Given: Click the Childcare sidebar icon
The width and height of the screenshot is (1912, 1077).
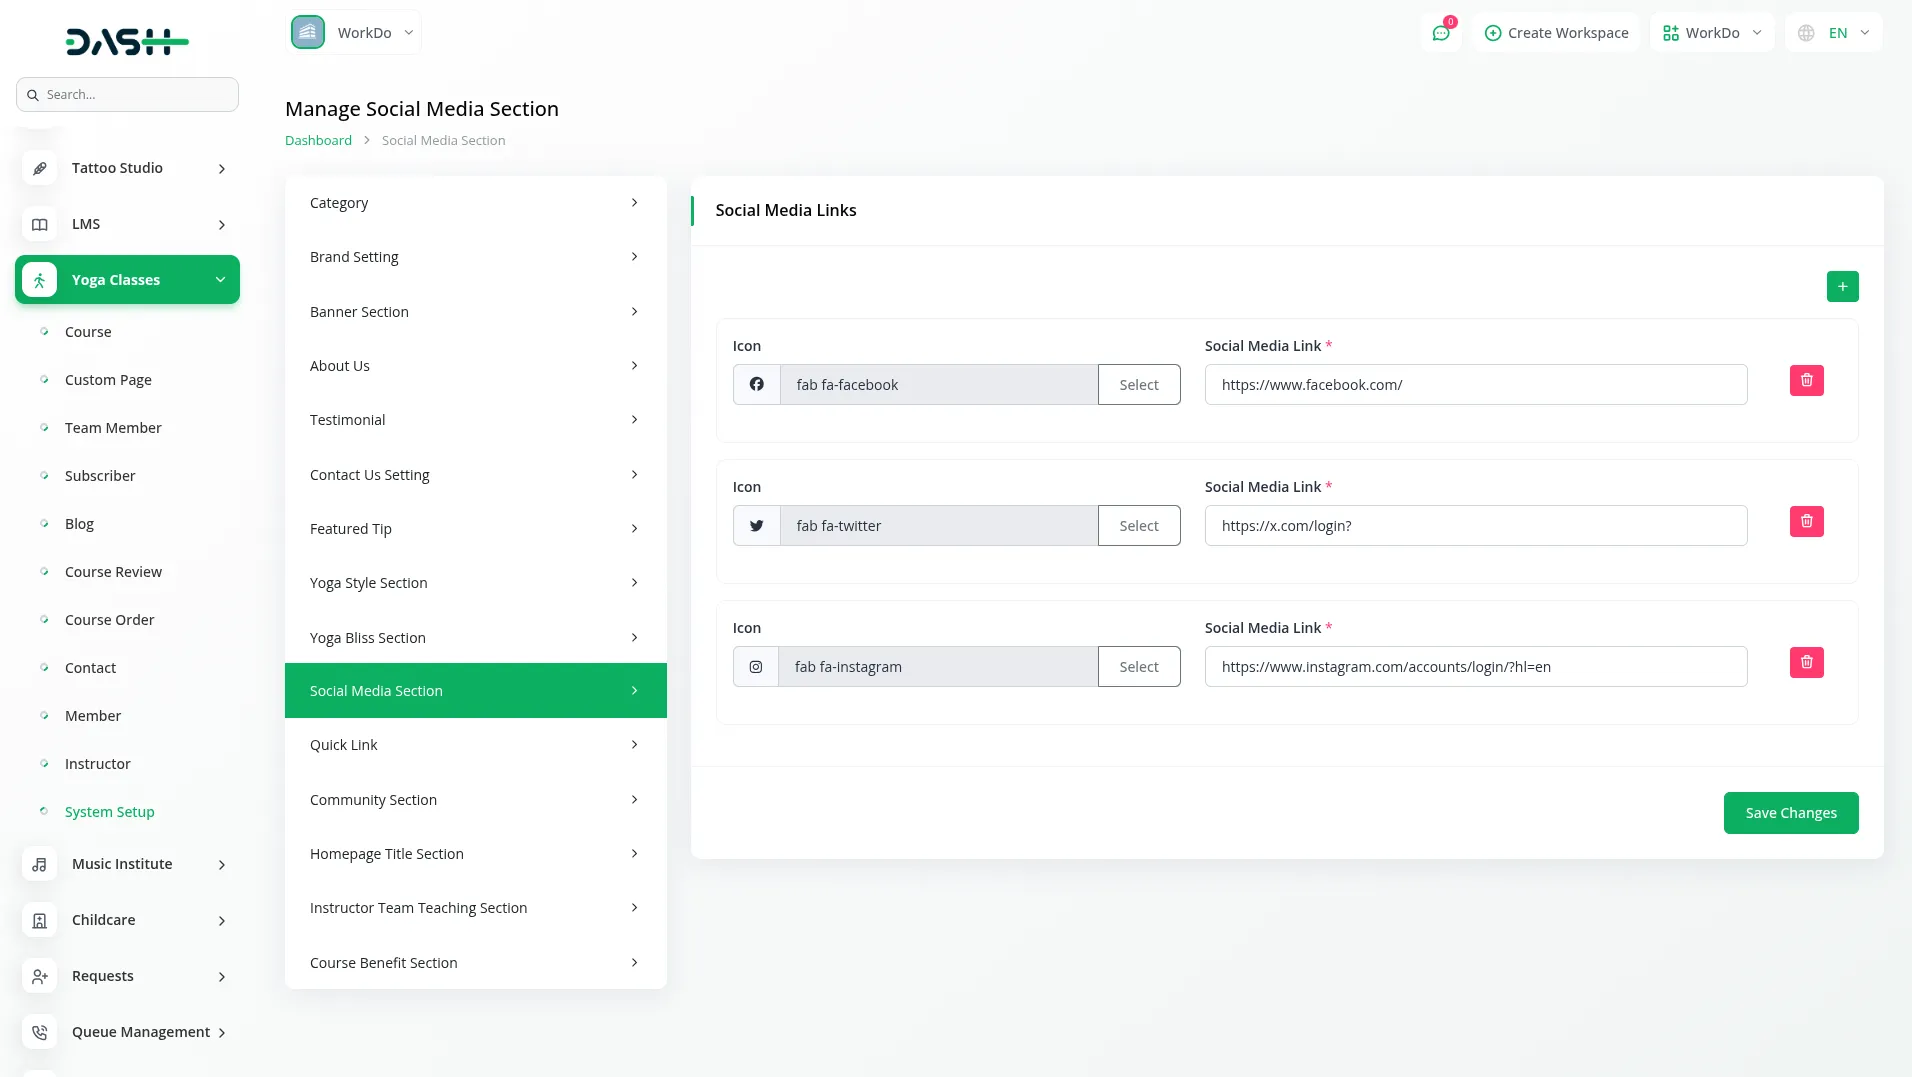Looking at the screenshot, I should pyautogui.click(x=40, y=920).
